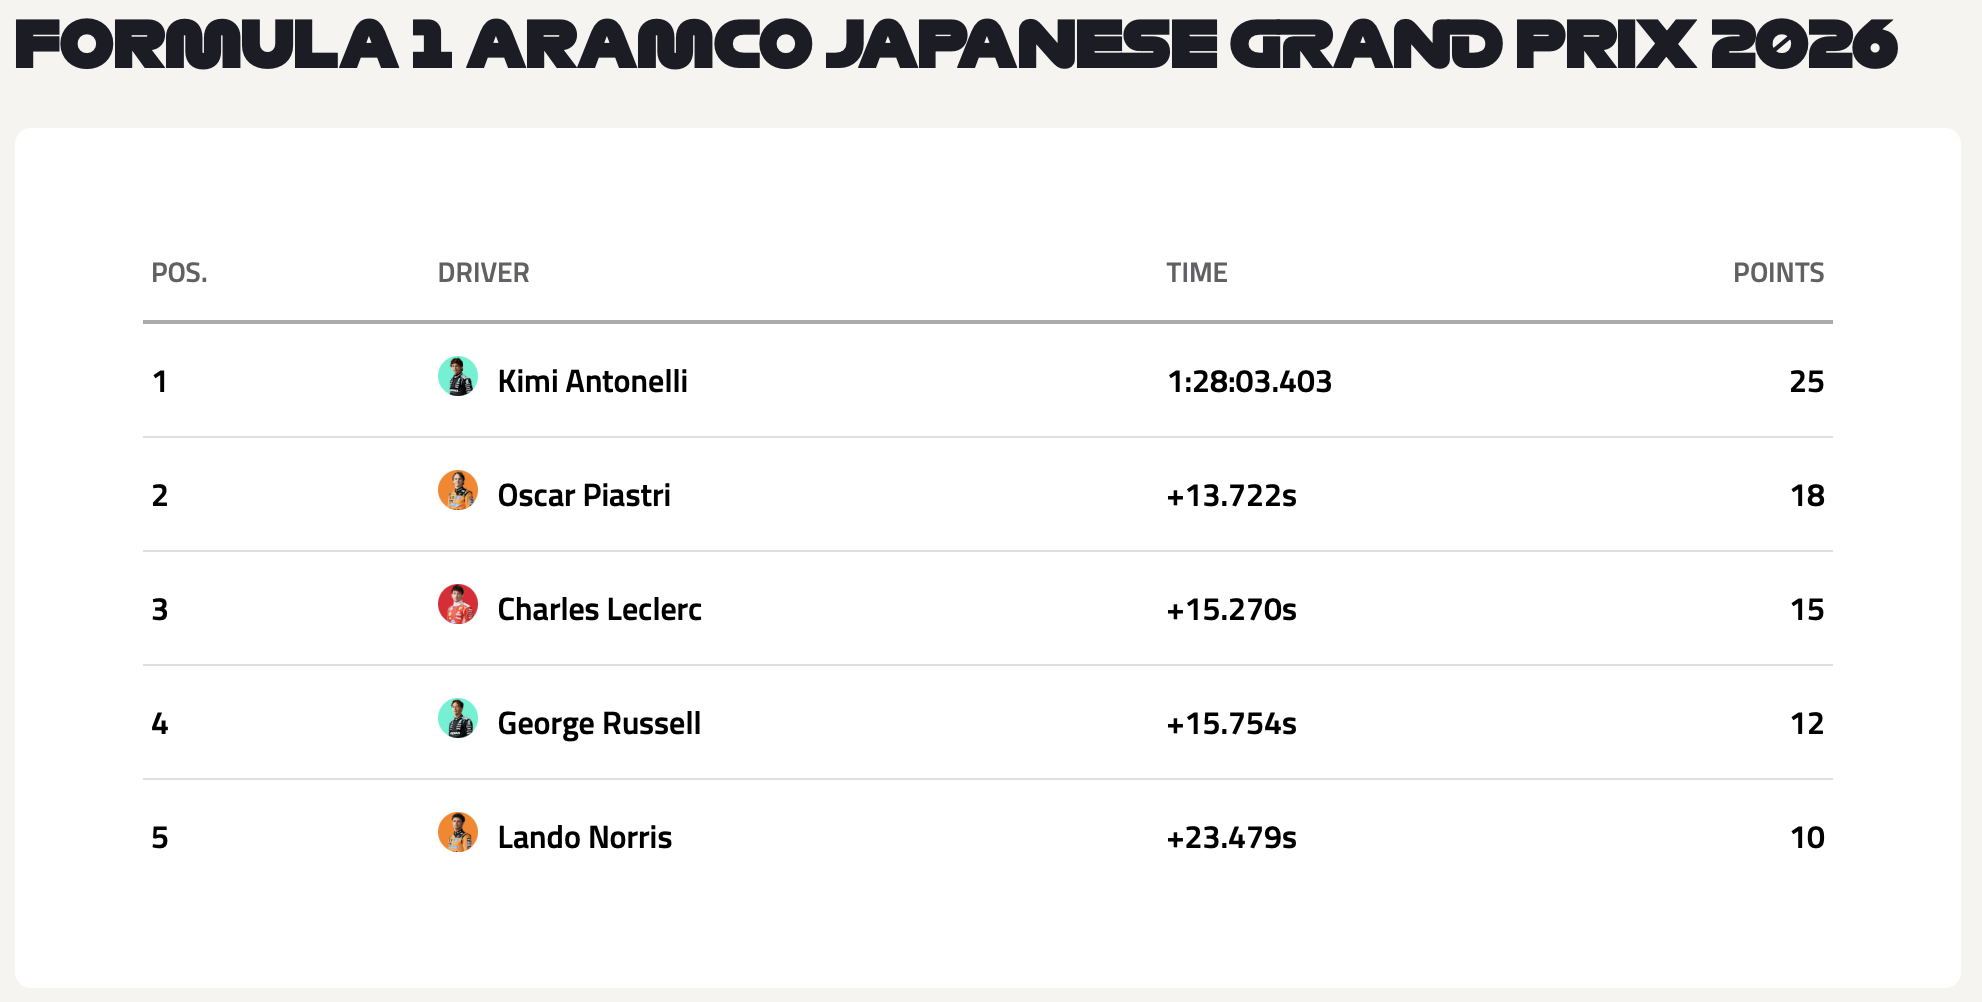Open George Russell driver name link
Screen dimensions: 1982x1002
point(599,723)
